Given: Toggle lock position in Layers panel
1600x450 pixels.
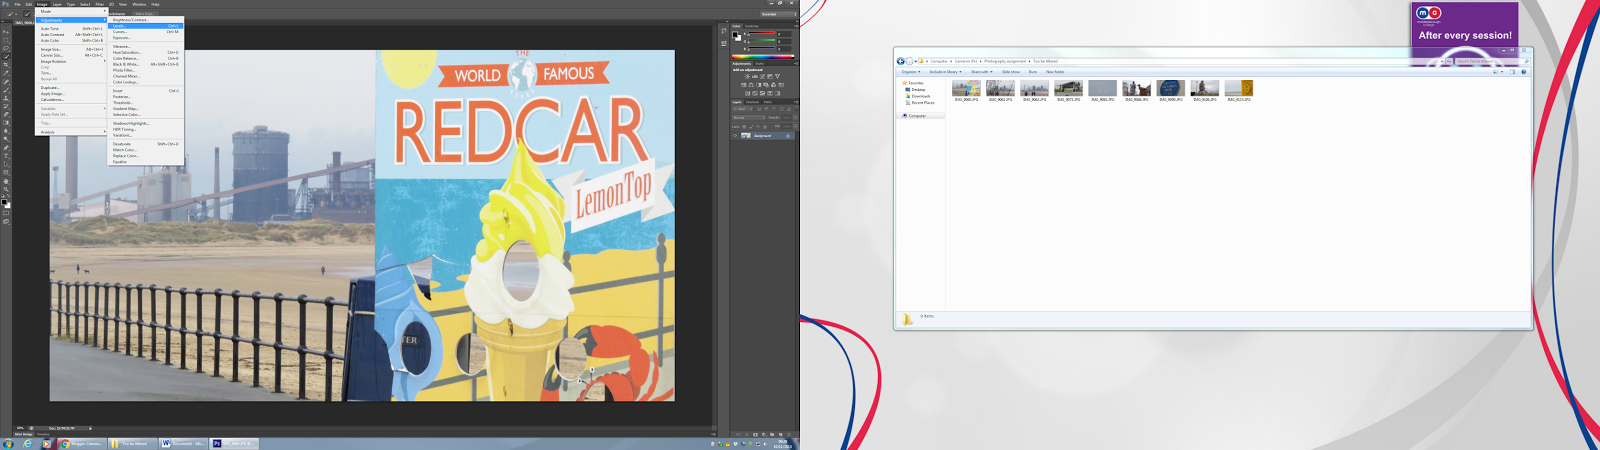Looking at the screenshot, I should pos(758,127).
